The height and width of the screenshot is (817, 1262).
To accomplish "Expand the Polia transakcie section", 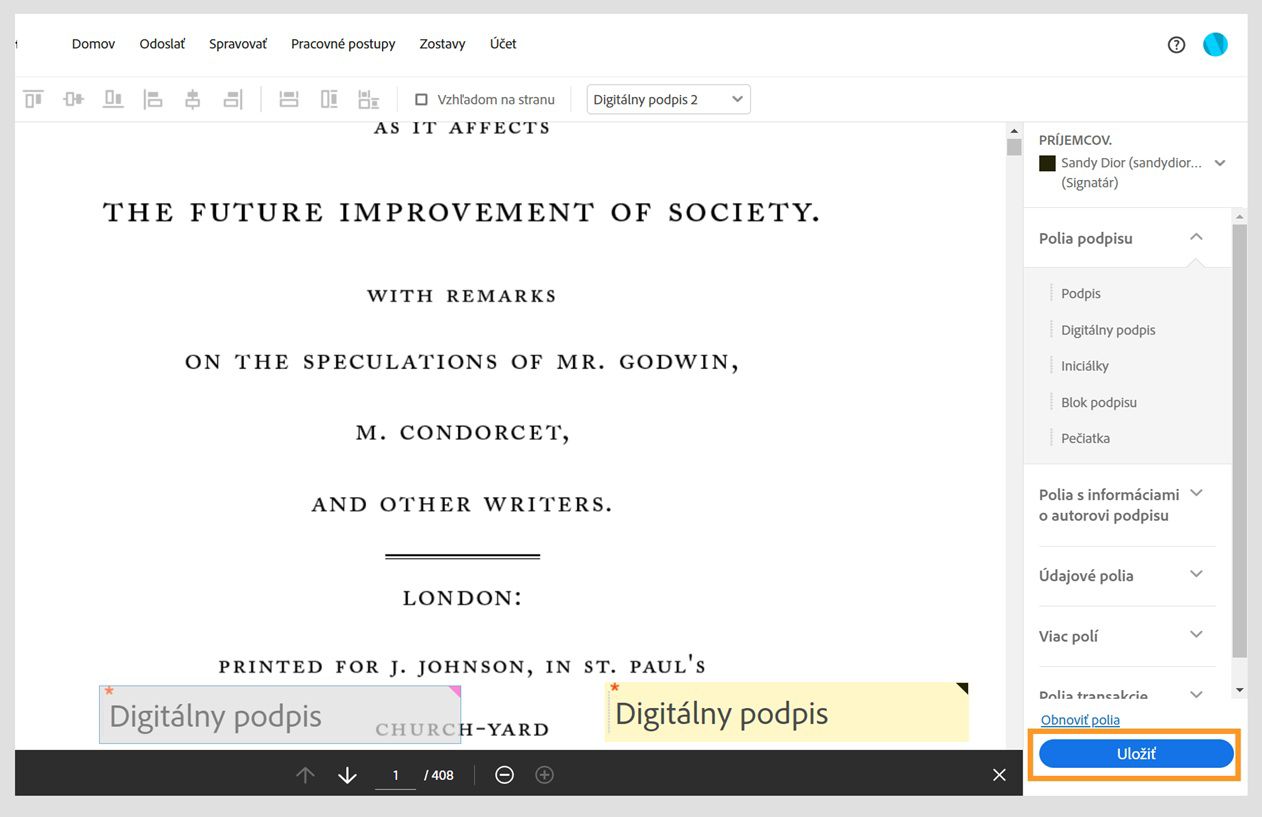I will (x=1197, y=693).
